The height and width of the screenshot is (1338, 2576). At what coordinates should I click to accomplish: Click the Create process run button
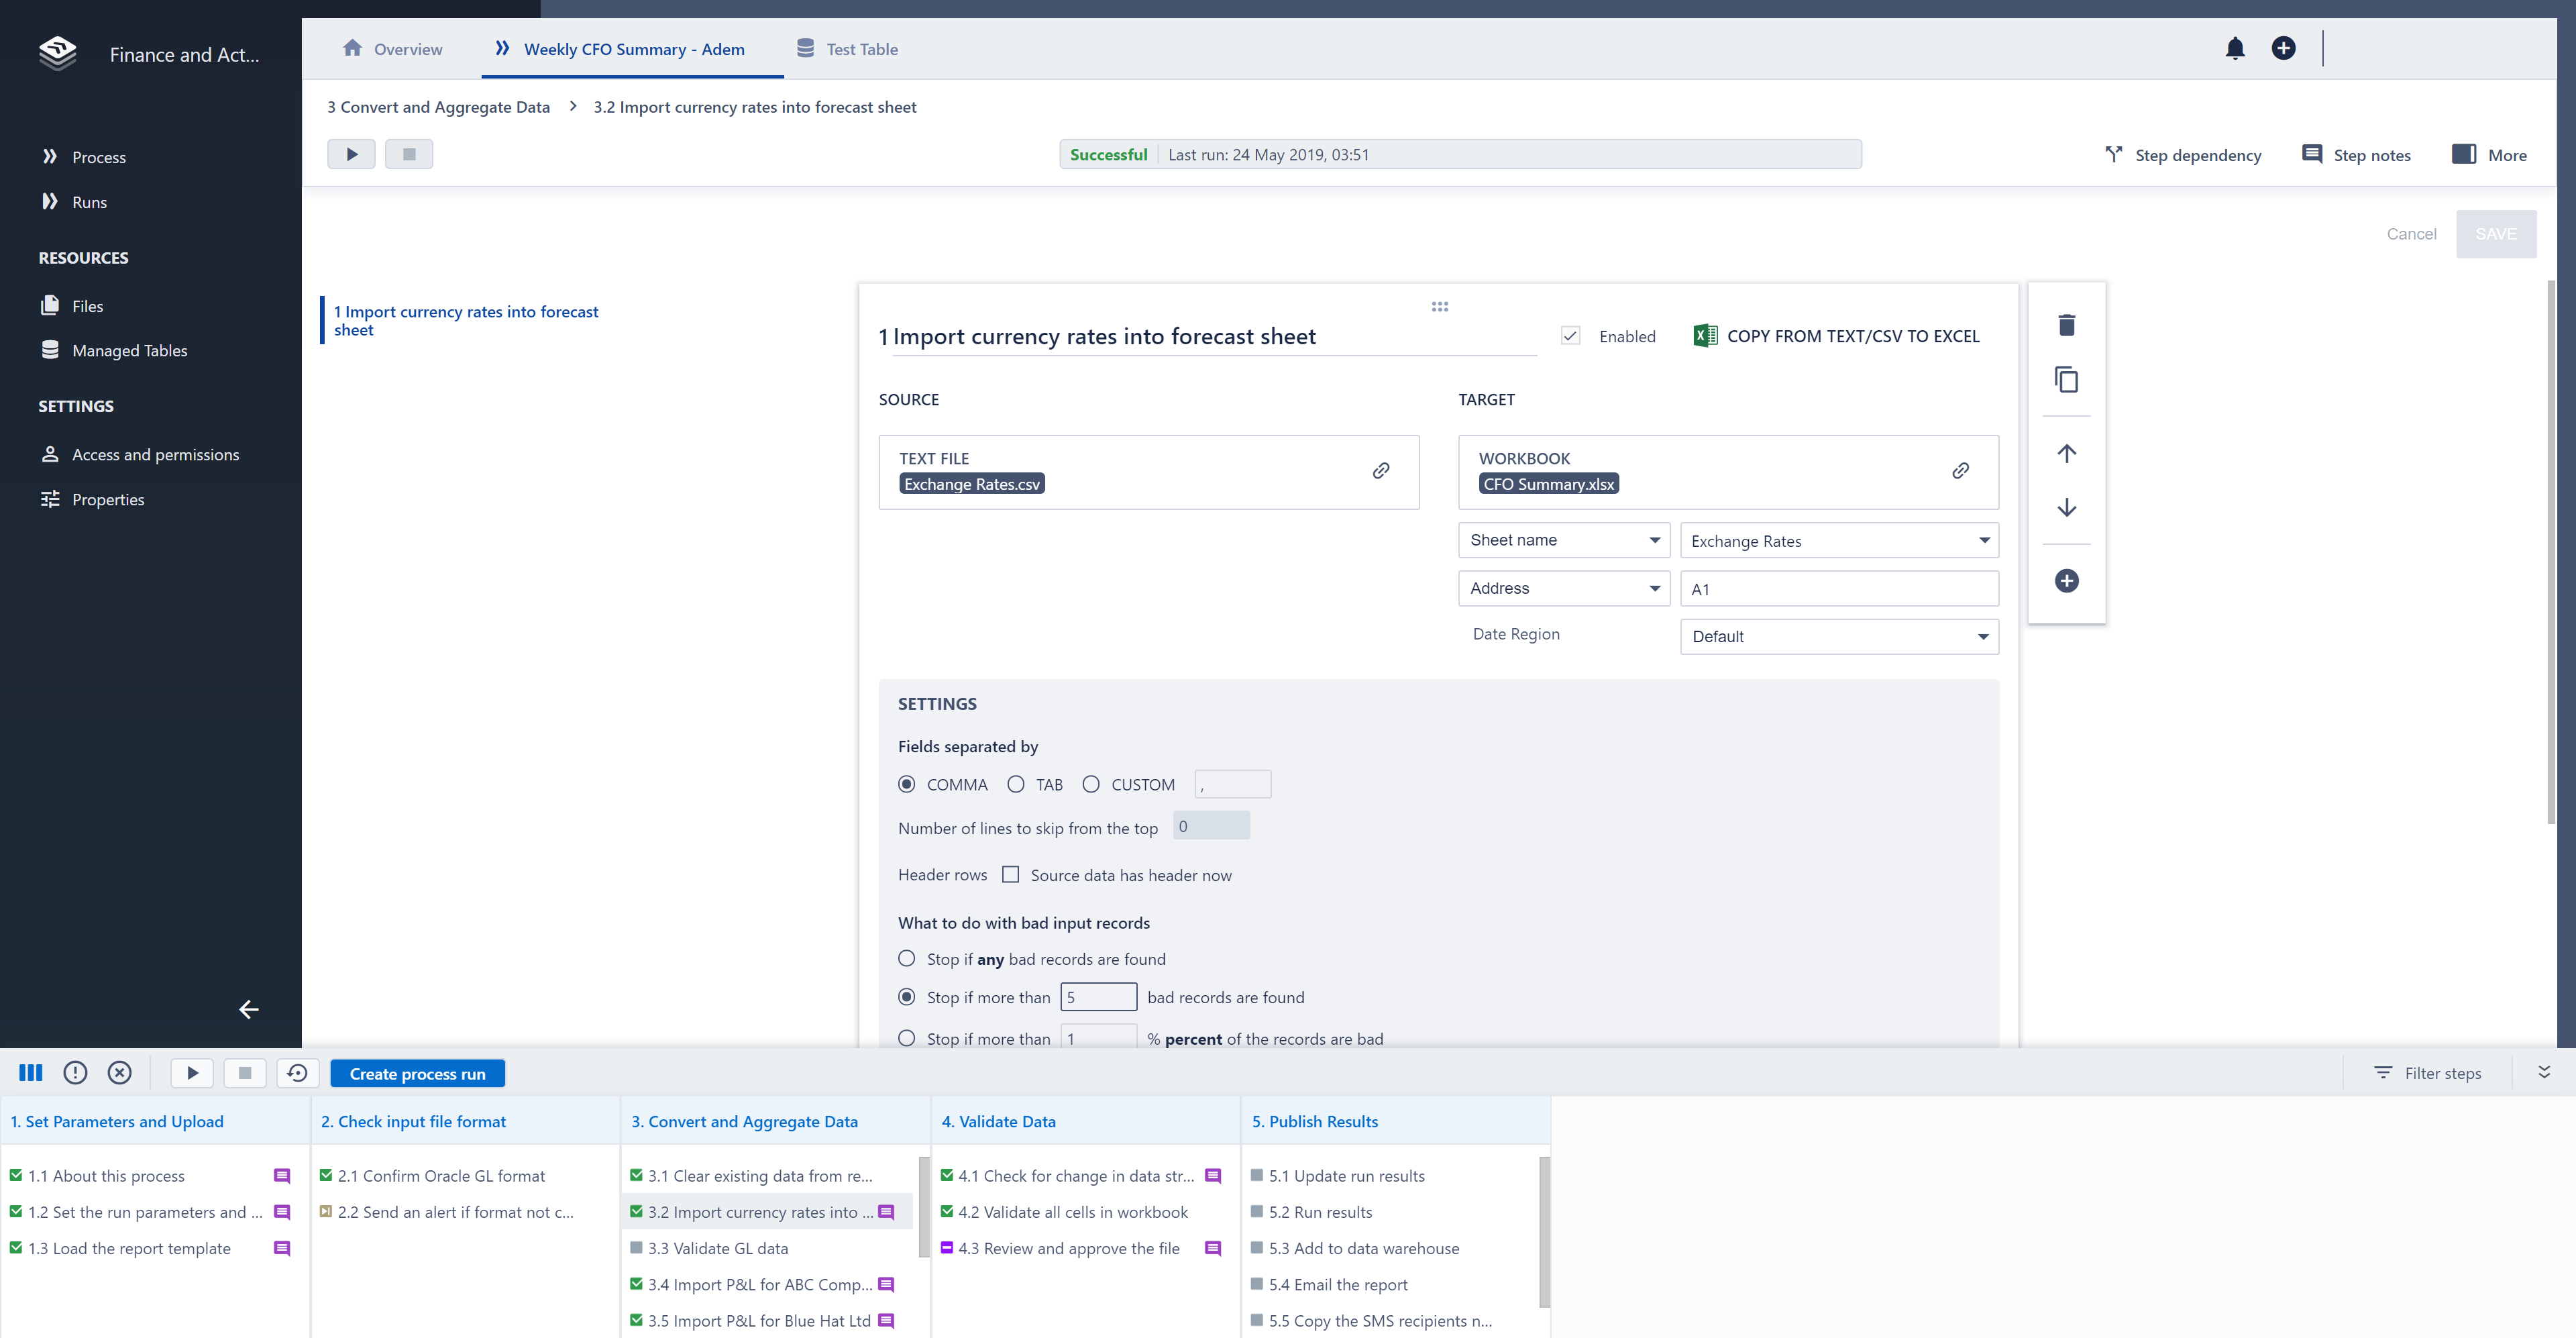point(417,1073)
